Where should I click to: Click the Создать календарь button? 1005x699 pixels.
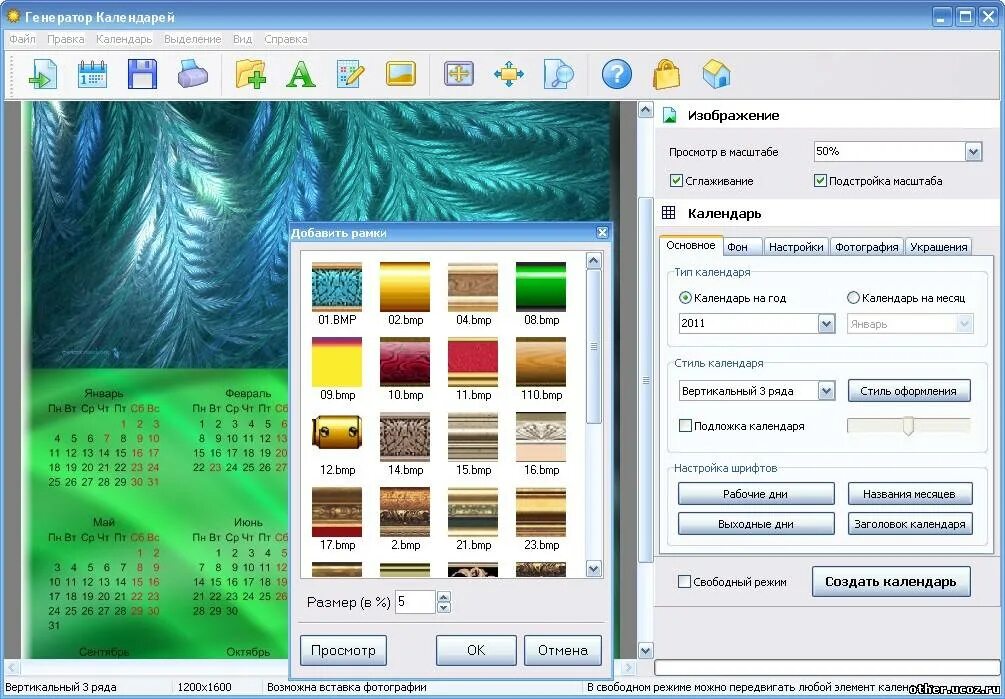[891, 582]
